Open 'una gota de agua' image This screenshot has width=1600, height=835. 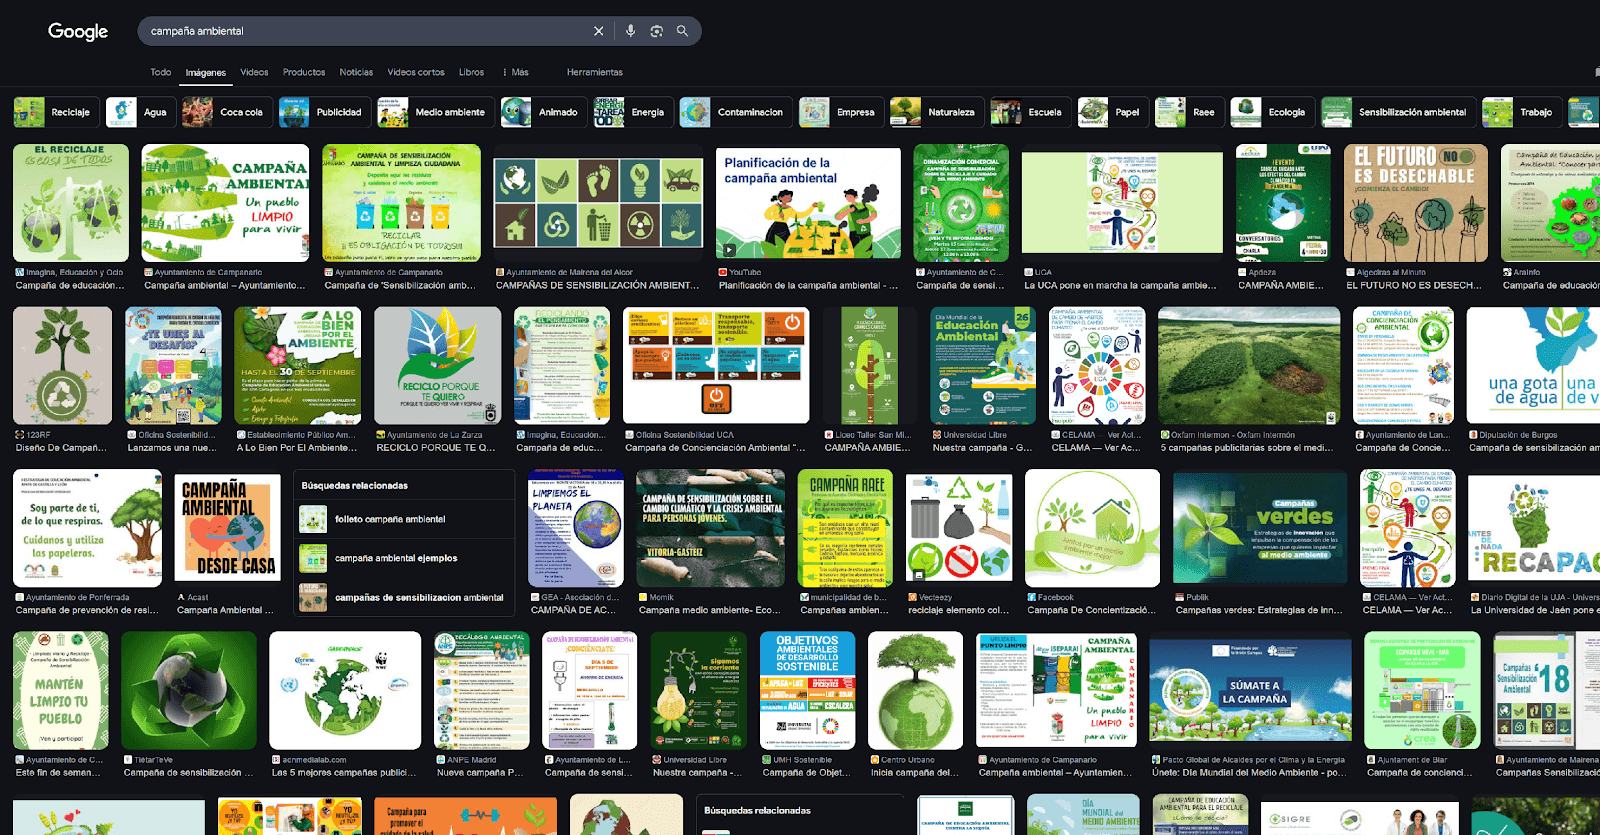[x=1533, y=366]
